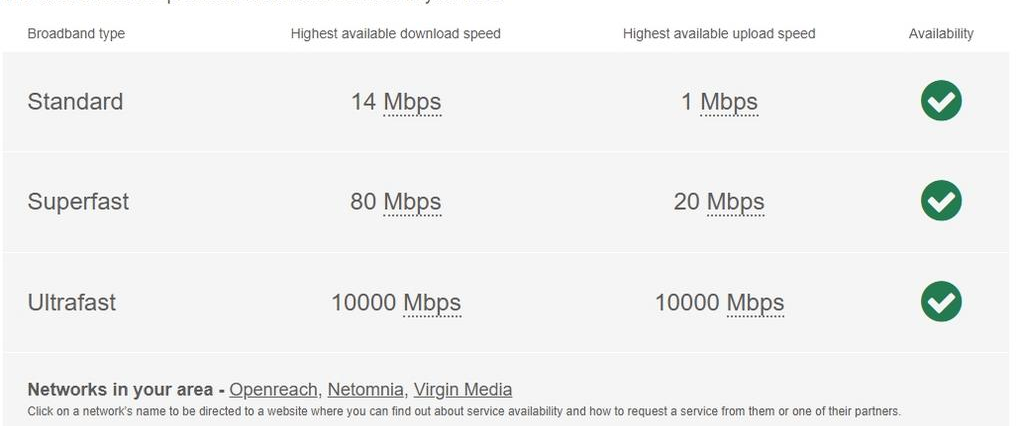Click the Ultrafast availability checkmark icon
Viewport: 1024px width, 426px height.
[940, 301]
